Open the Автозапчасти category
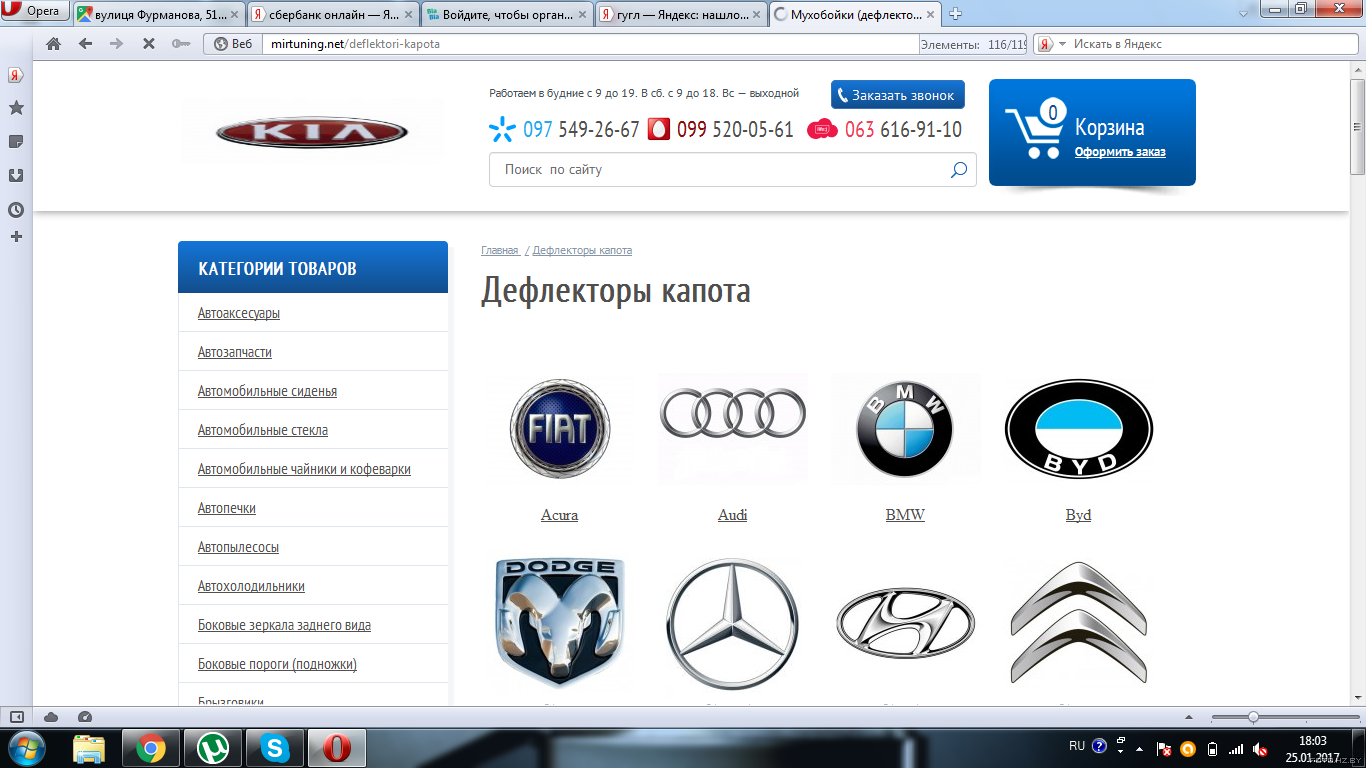This screenshot has width=1366, height=768. click(235, 352)
